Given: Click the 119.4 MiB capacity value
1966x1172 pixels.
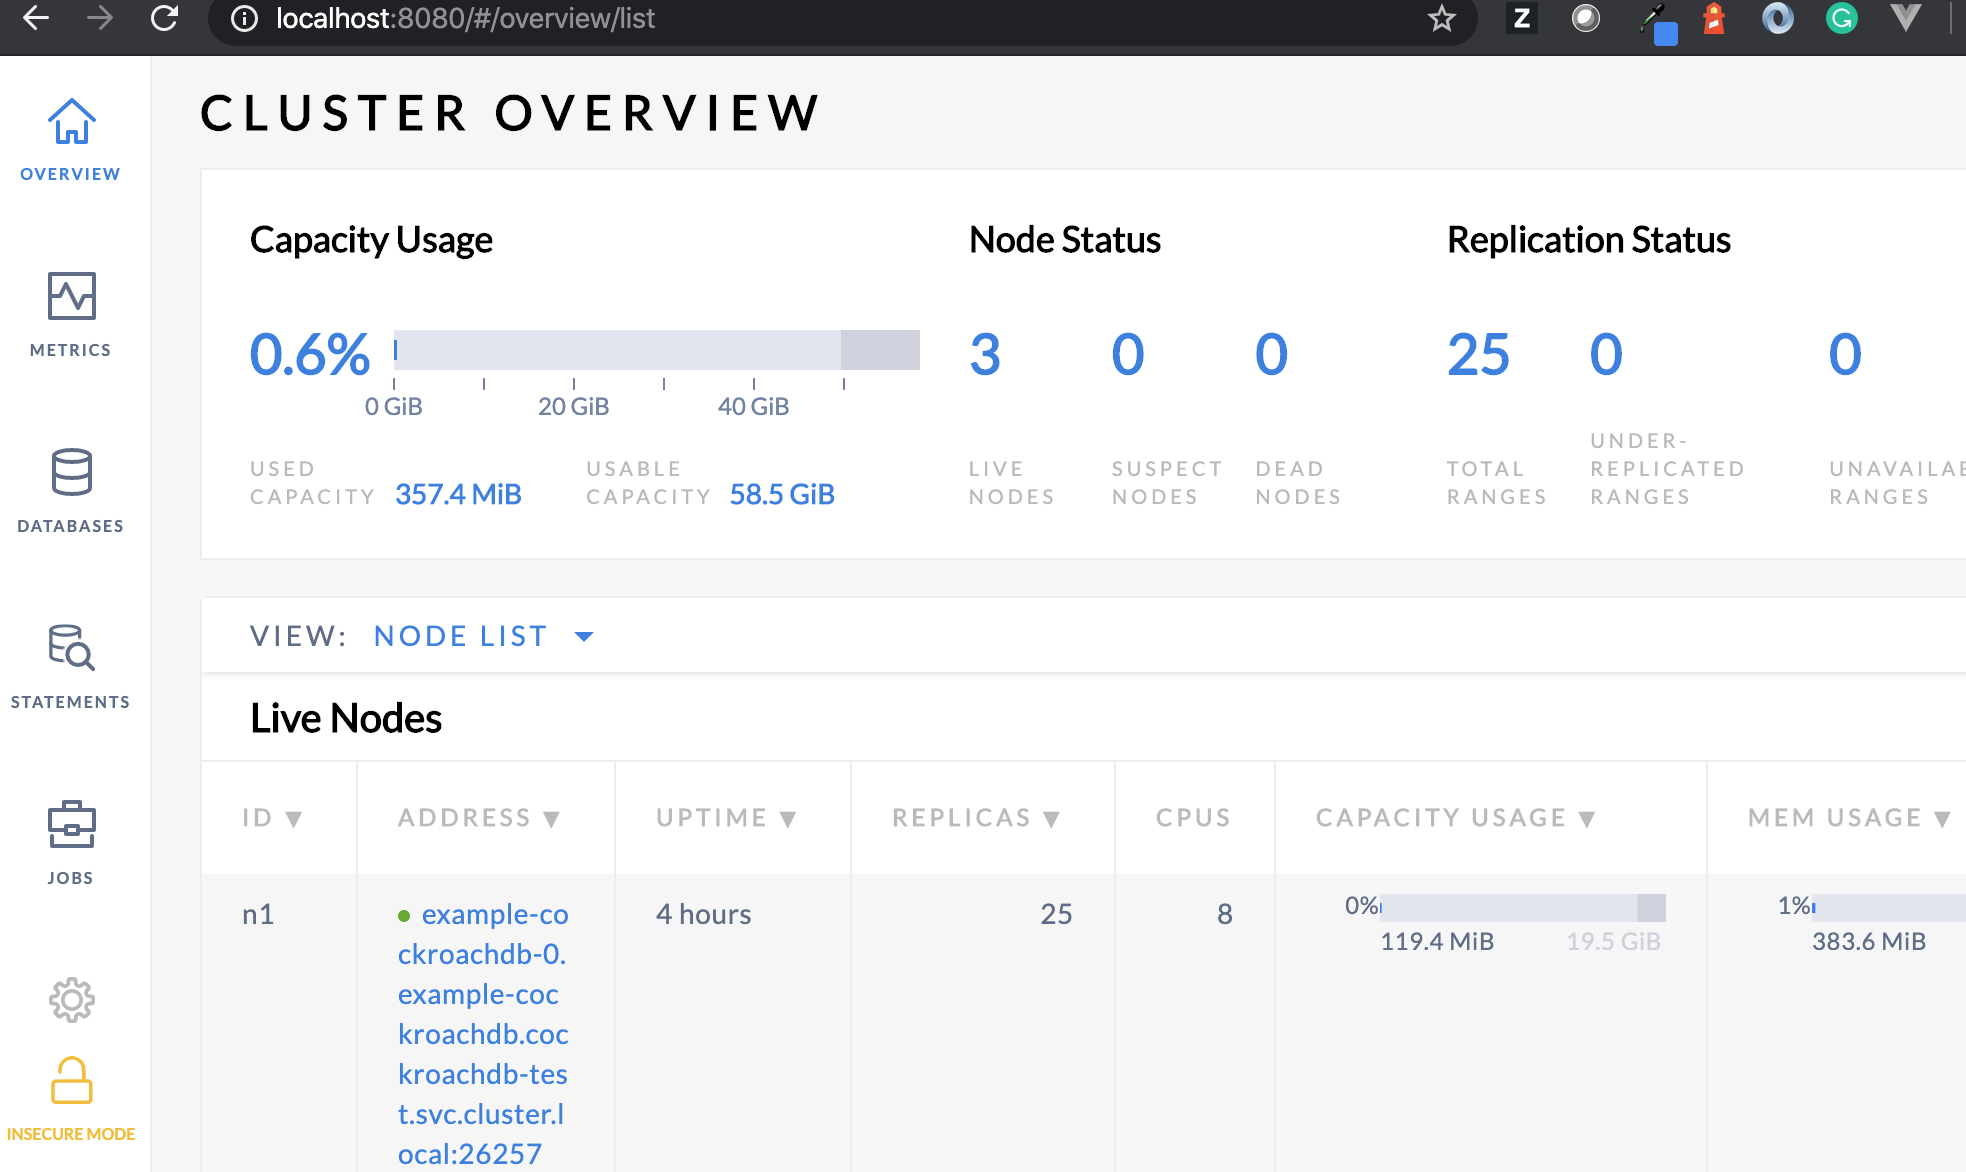Looking at the screenshot, I should pos(1437,941).
